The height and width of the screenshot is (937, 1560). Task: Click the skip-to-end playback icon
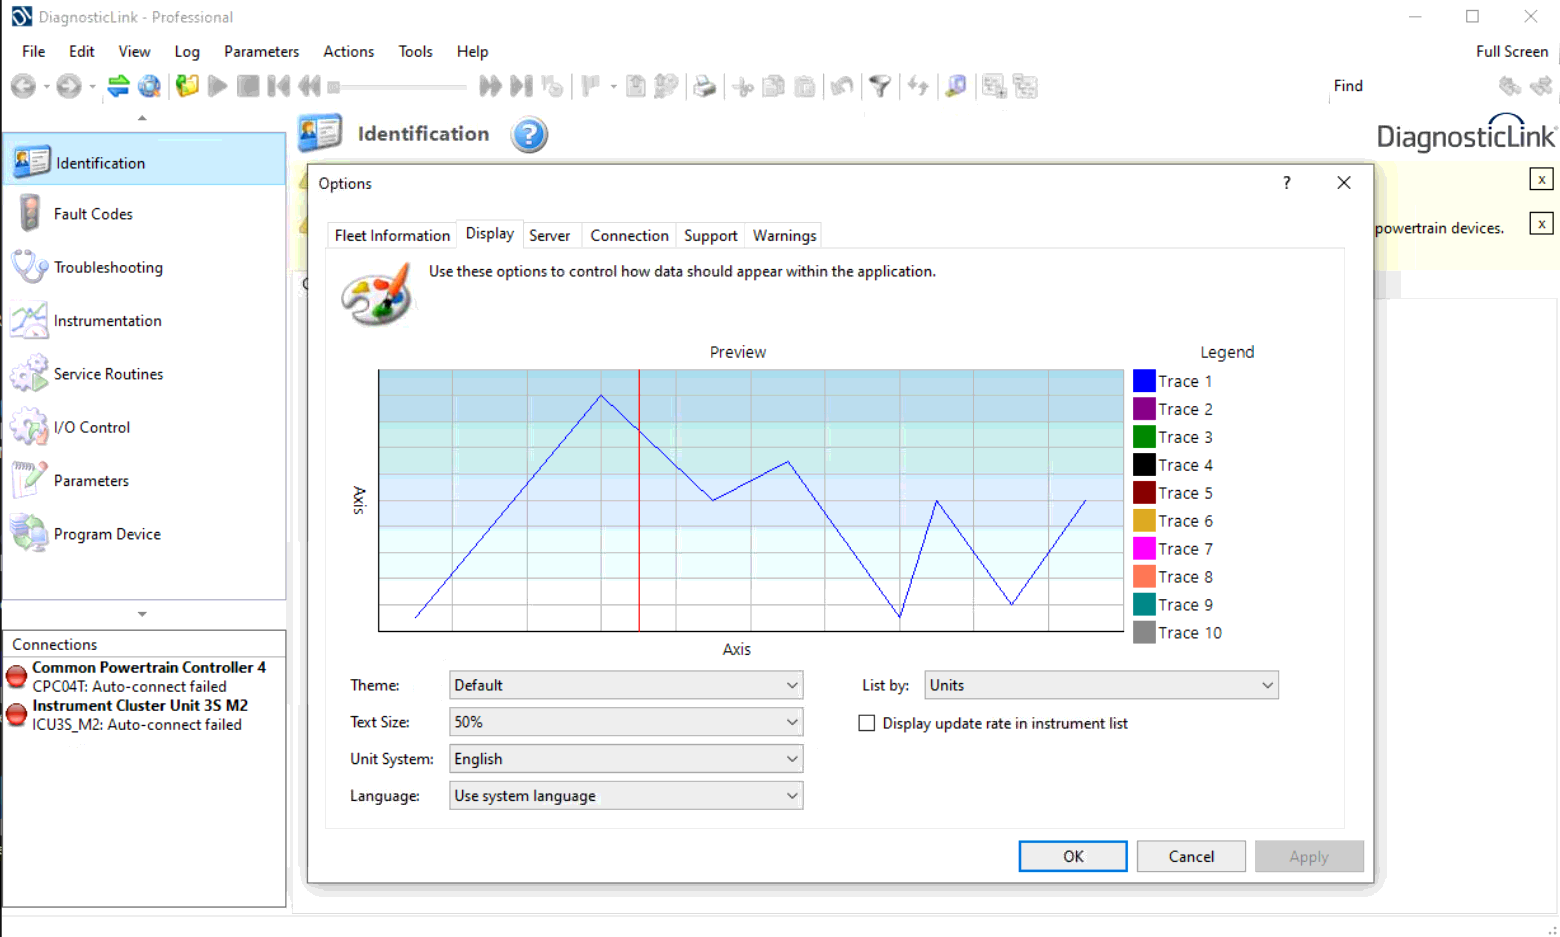click(521, 87)
